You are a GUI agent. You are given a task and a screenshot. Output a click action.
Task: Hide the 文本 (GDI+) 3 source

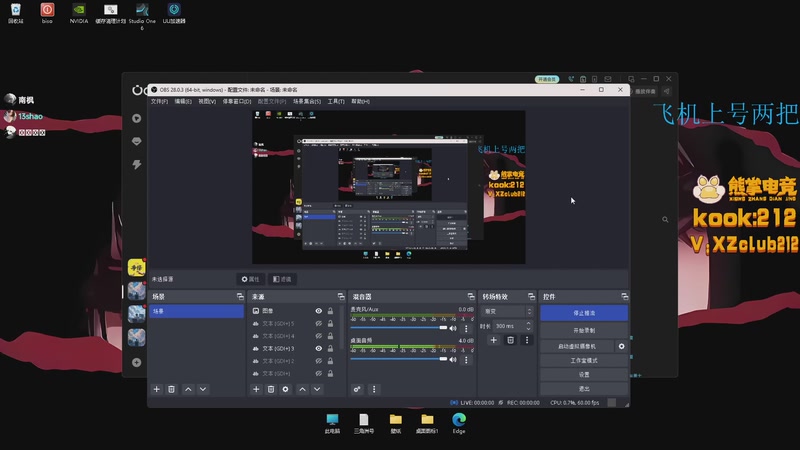(318, 348)
